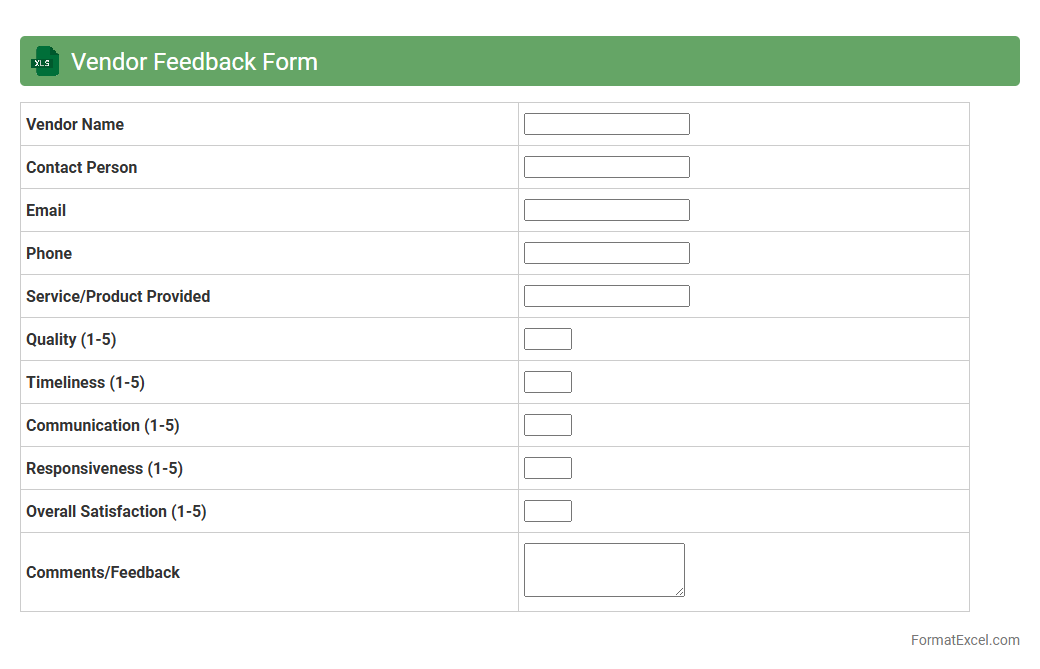This screenshot has width=1040, height=669.
Task: Focus the Communication (1-5) rating box
Action: (x=548, y=425)
